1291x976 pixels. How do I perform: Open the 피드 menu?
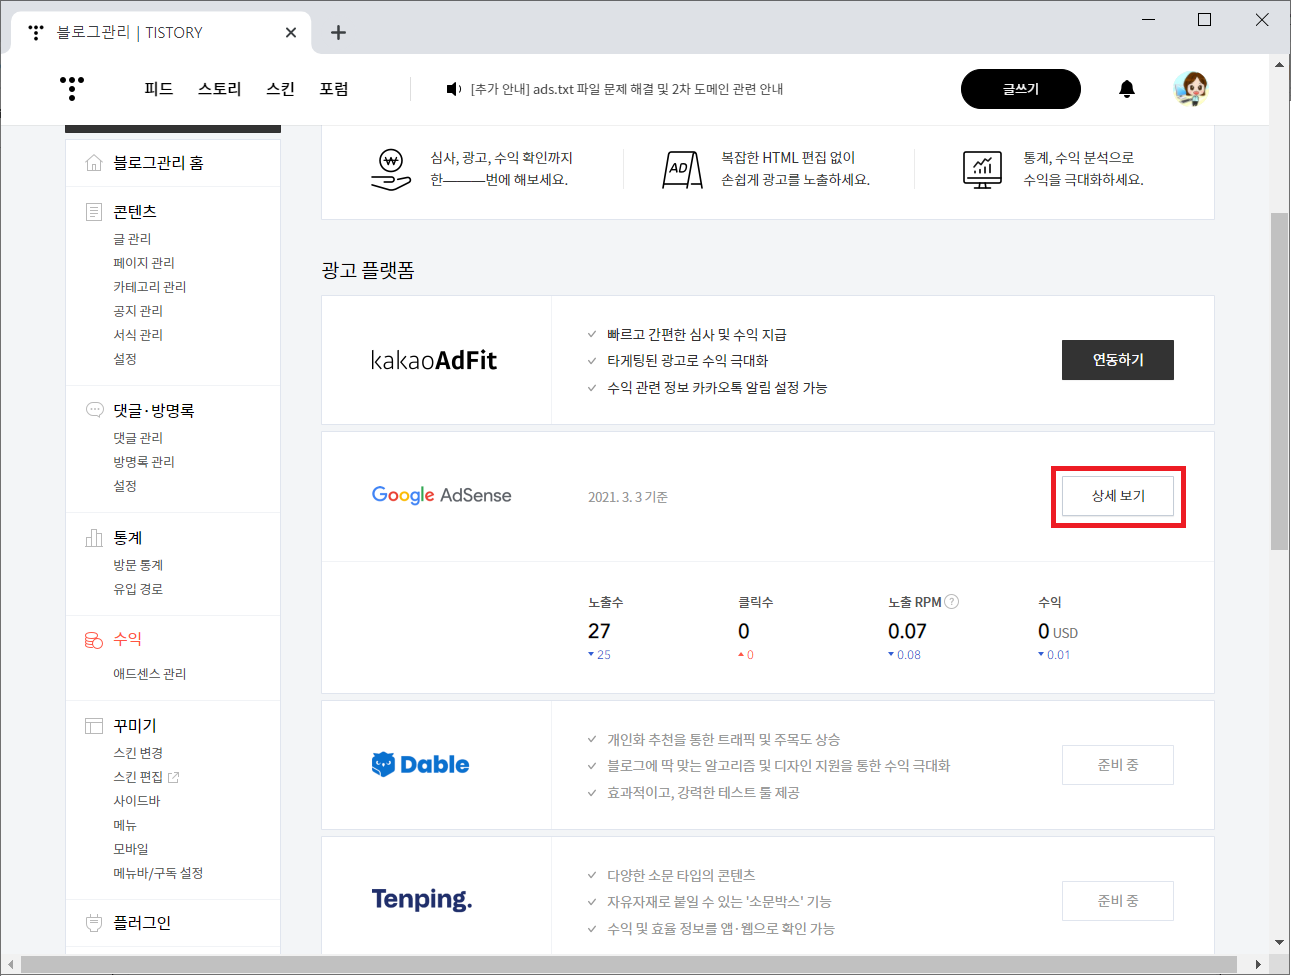[159, 89]
